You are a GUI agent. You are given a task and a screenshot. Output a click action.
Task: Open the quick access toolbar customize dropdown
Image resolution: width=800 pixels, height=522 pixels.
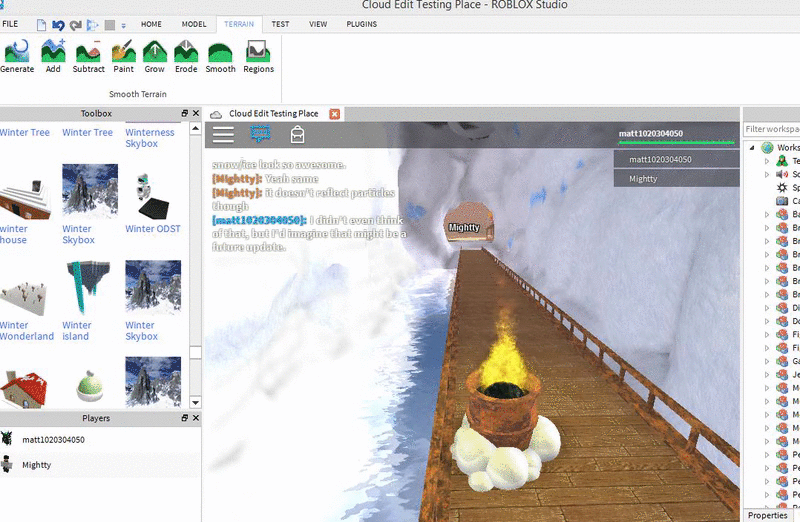pos(123,25)
